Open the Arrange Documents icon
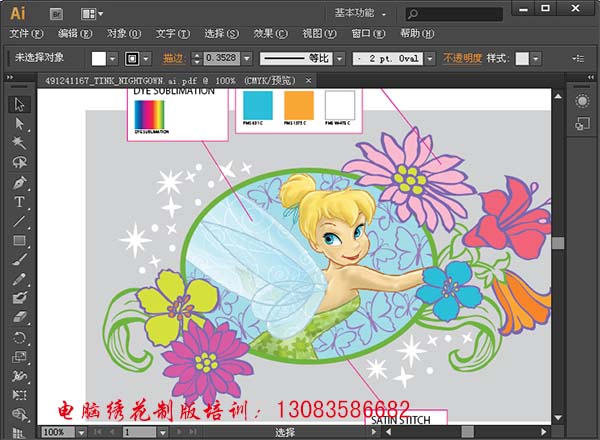Screen dimensions: 600x440 click(88, 14)
